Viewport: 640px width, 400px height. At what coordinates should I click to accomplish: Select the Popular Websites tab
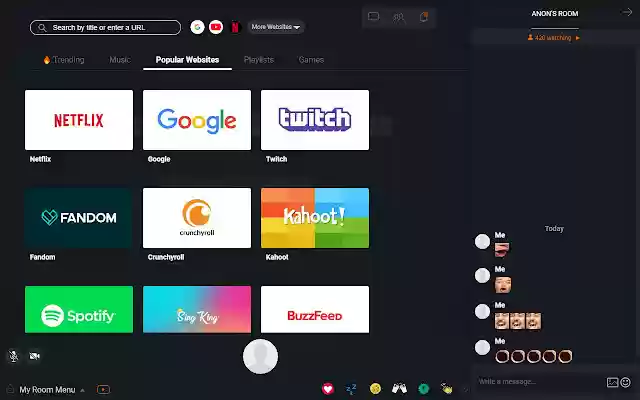(x=187, y=60)
